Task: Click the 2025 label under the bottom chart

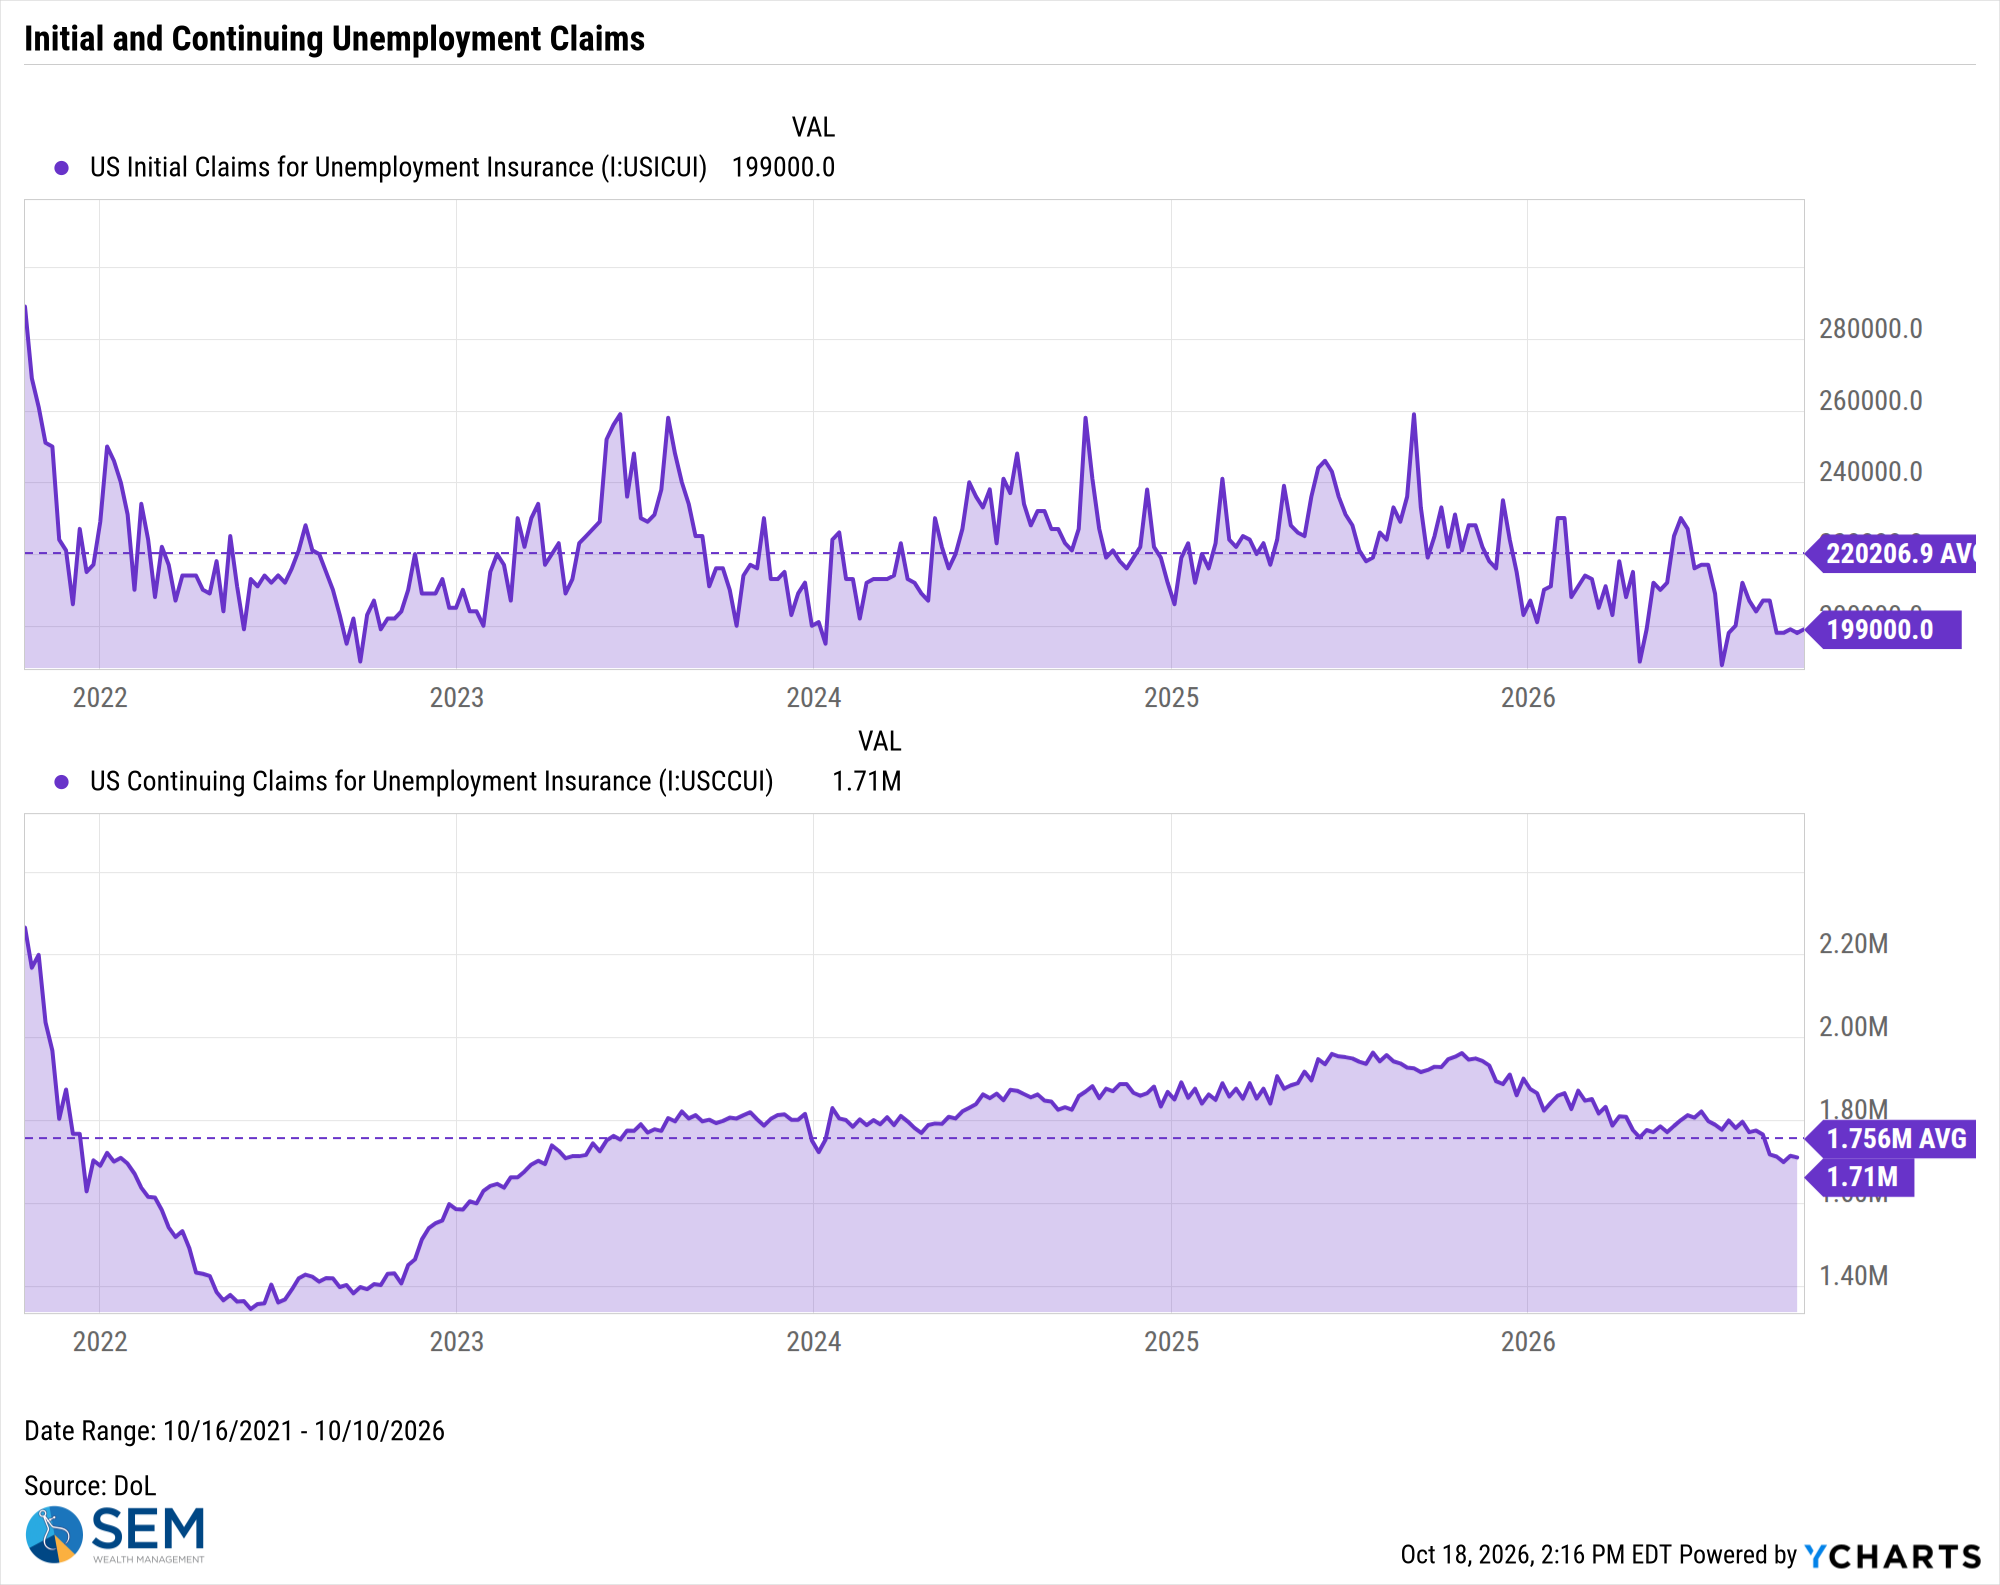Action: (1172, 1342)
